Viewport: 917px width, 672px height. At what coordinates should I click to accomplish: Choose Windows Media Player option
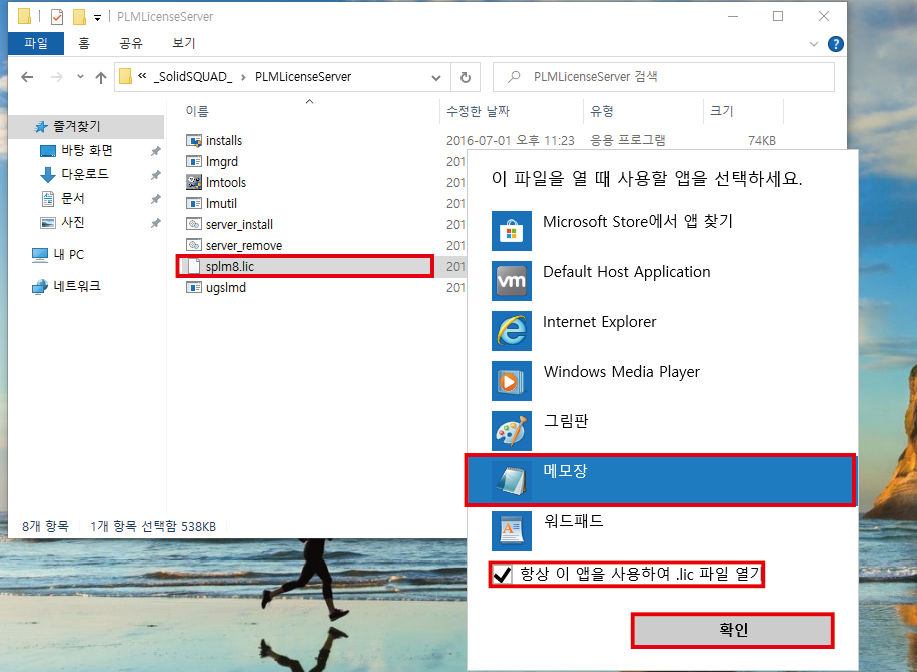[x=661, y=381]
